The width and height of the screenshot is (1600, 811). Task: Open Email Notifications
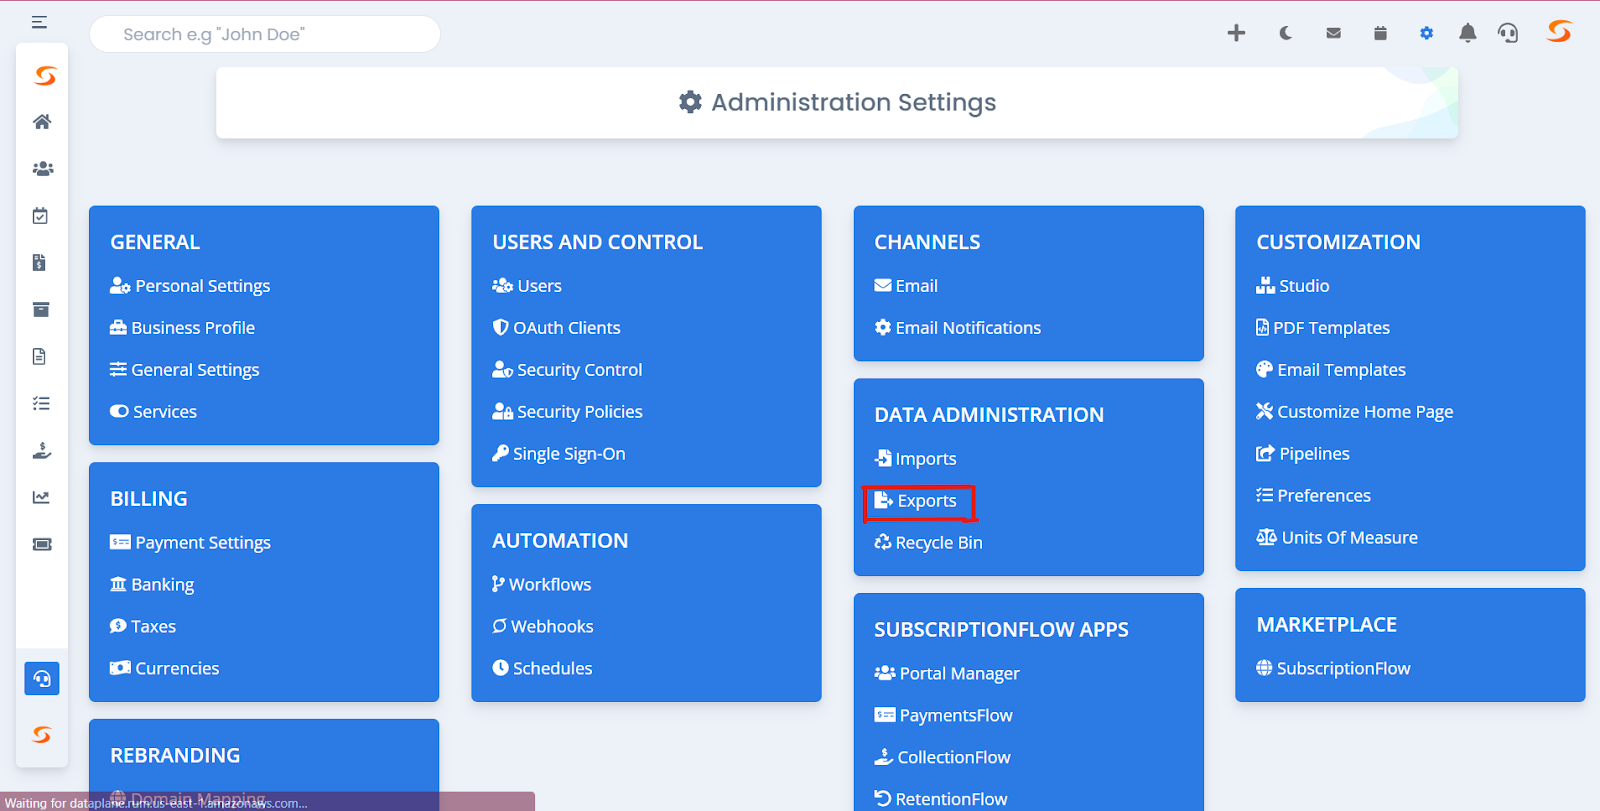958,328
